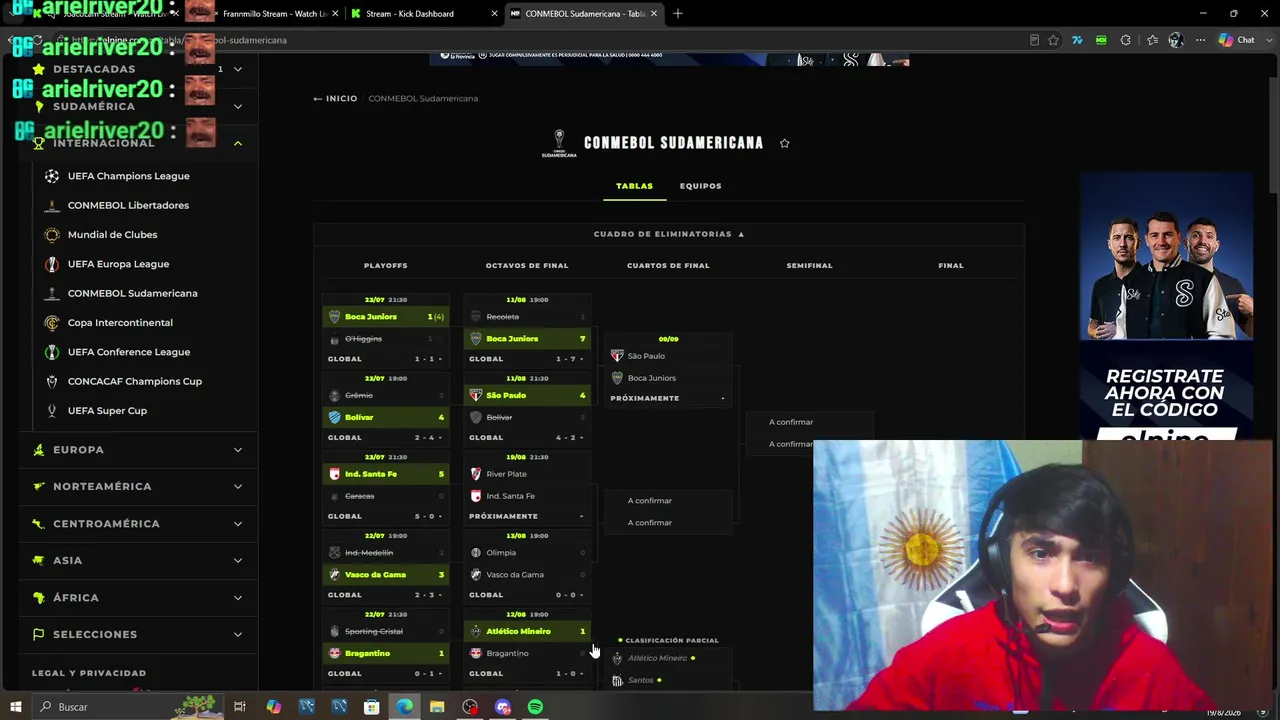Open browser settings and more menu
Viewport: 1280px width, 720px height.
(x=1200, y=40)
